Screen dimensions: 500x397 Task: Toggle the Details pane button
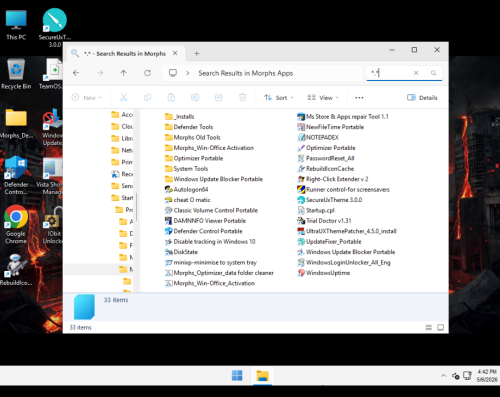coord(422,97)
